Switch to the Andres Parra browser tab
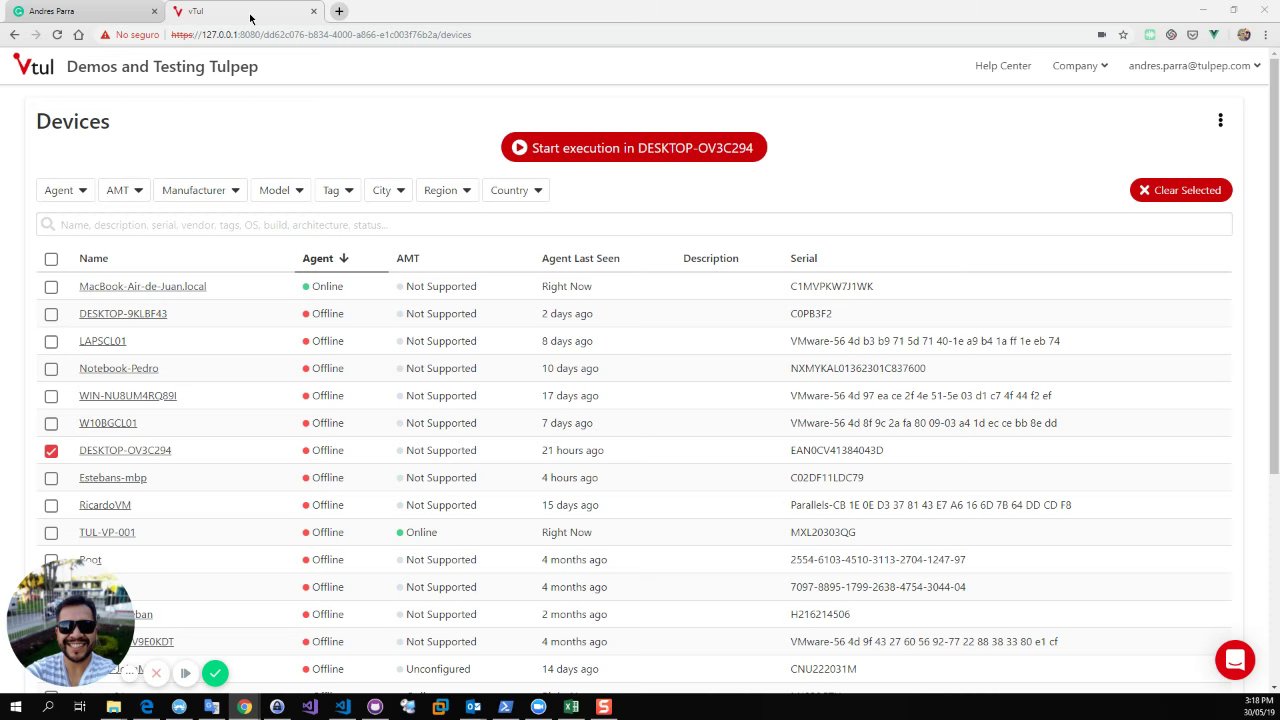The width and height of the screenshot is (1280, 720). coord(85,11)
